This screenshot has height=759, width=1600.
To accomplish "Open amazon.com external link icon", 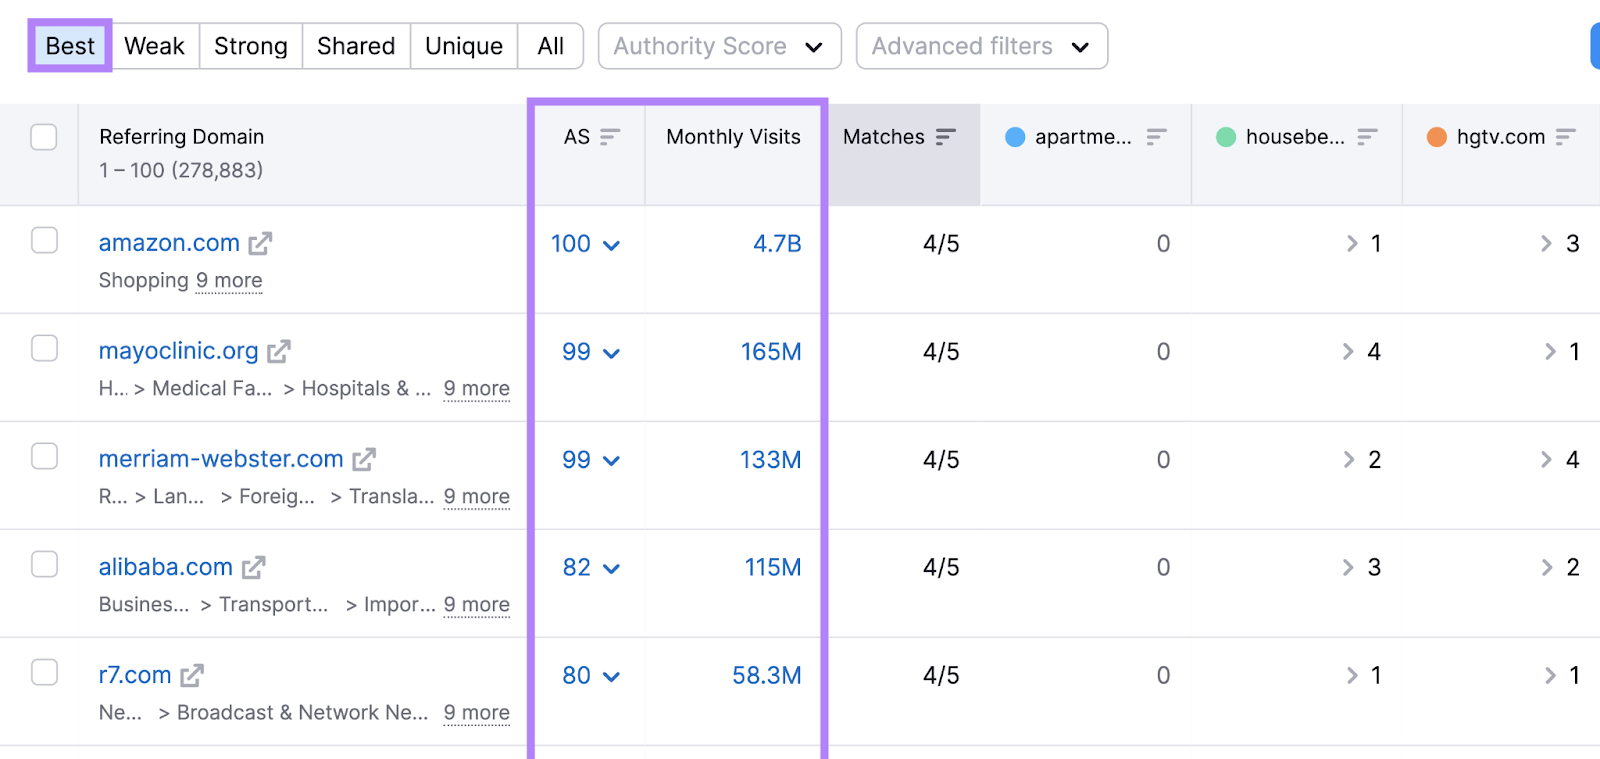I will coord(260,243).
